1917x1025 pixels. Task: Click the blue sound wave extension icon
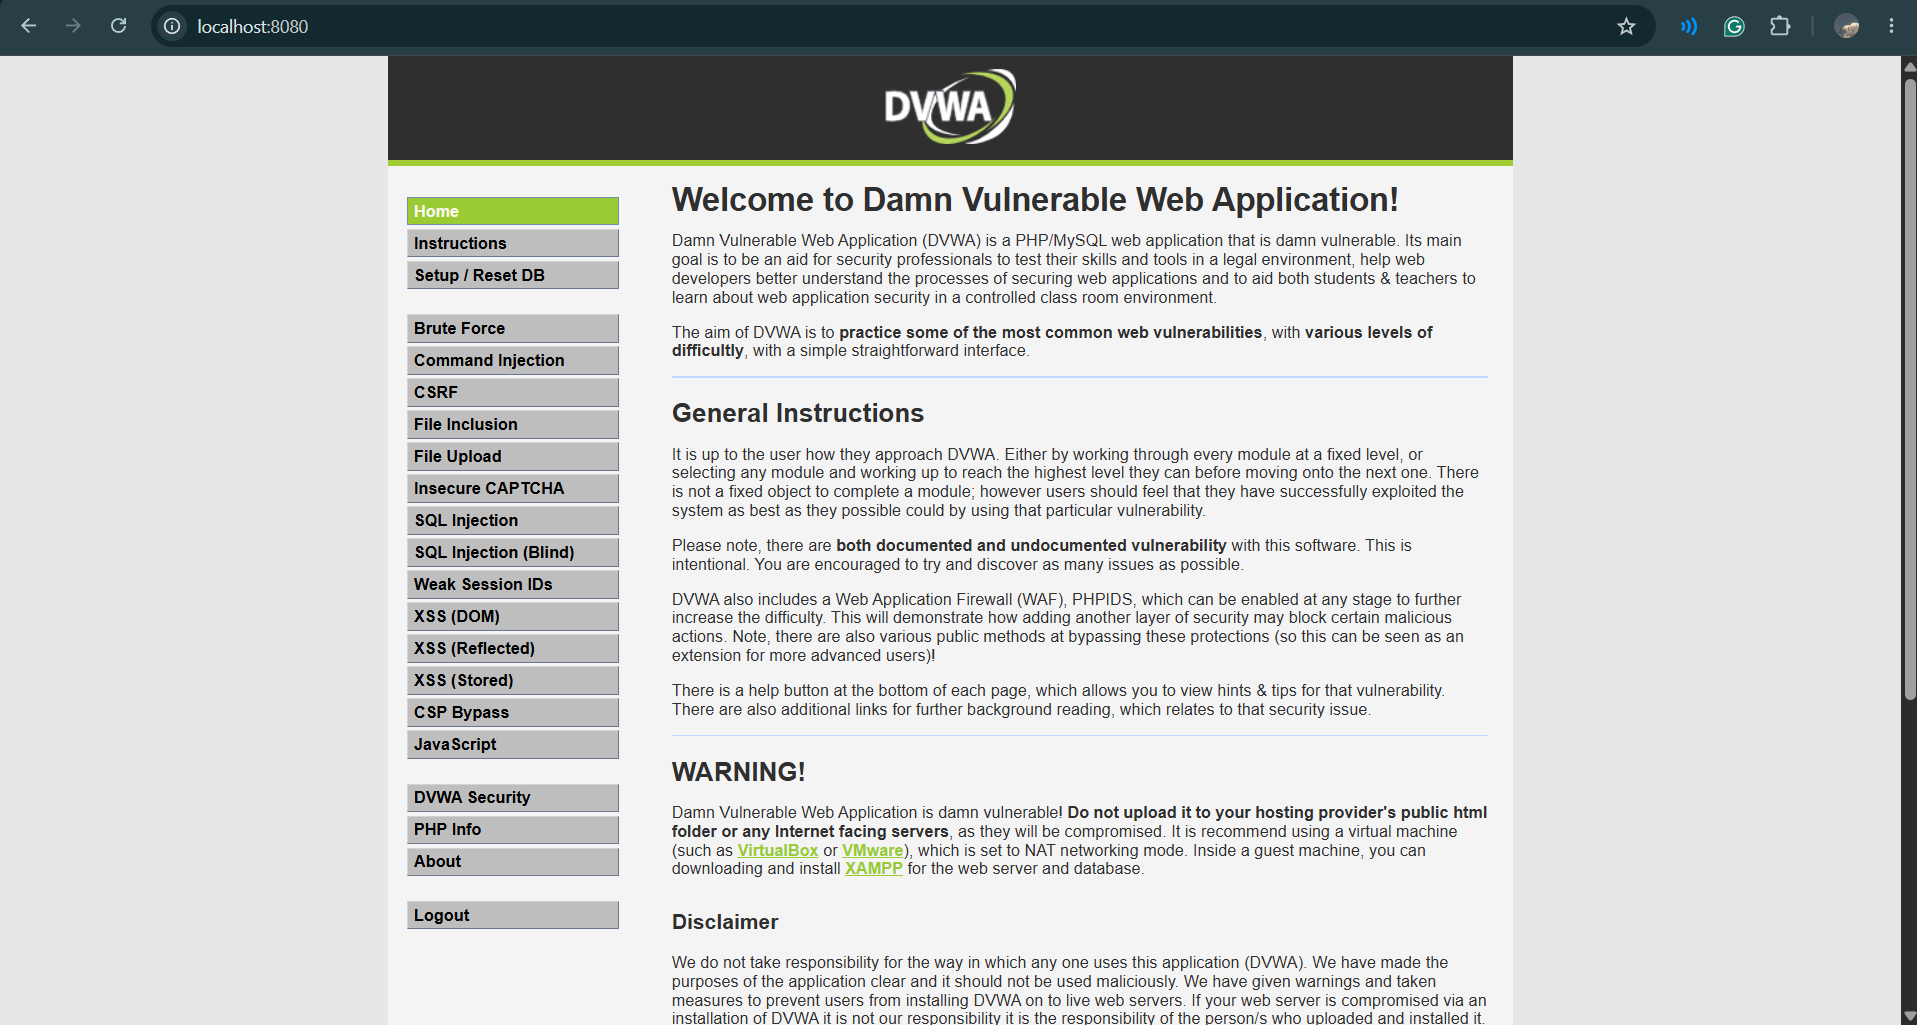point(1689,26)
